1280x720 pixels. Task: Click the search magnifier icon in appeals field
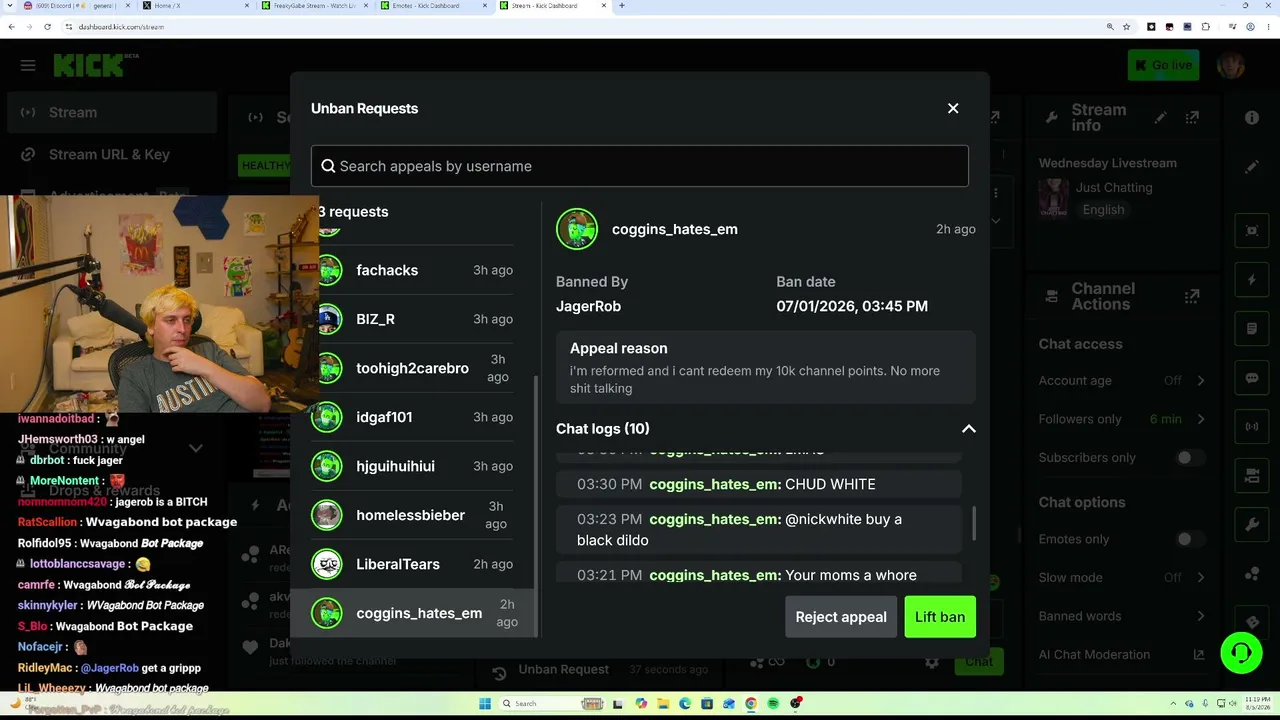pos(328,166)
